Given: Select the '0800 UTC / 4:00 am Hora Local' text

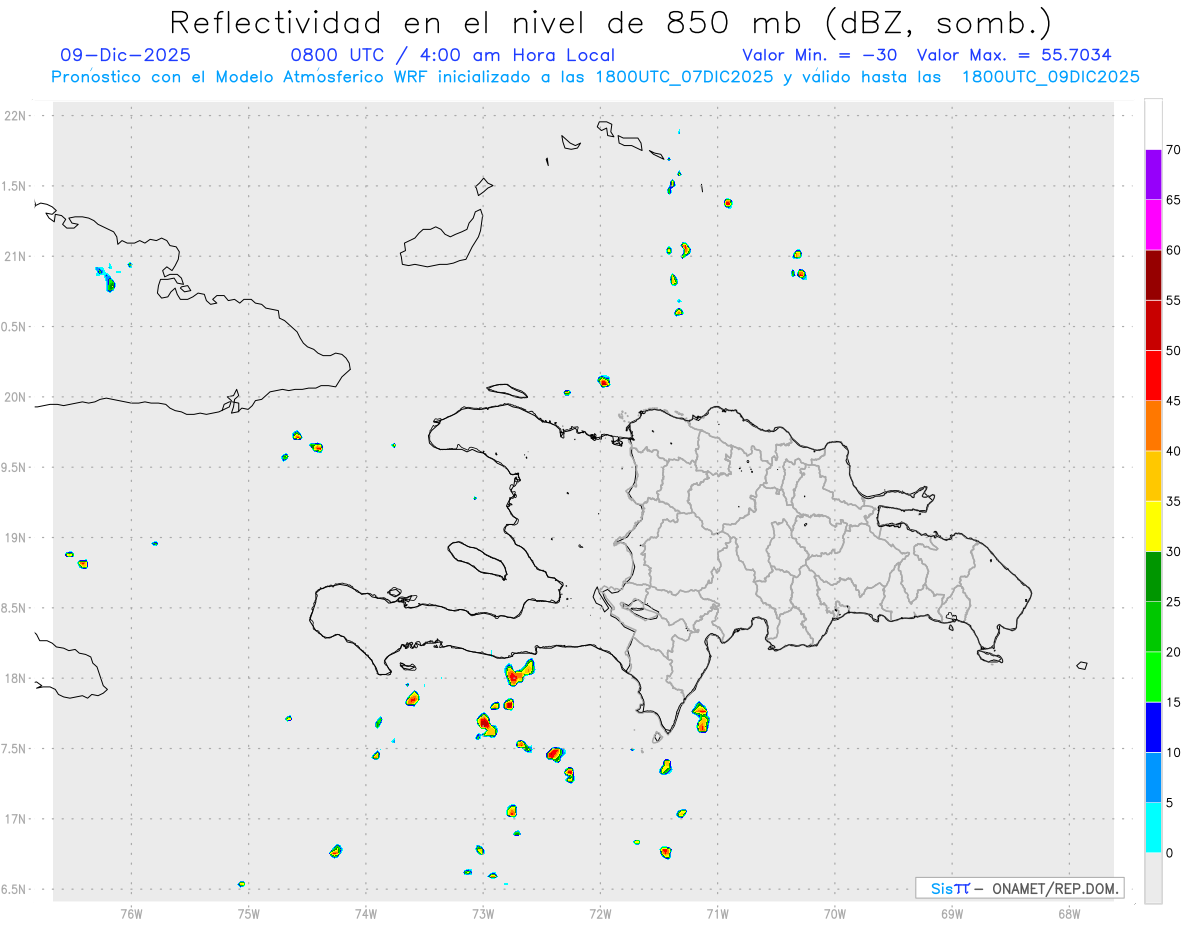Looking at the screenshot, I should tap(452, 55).
